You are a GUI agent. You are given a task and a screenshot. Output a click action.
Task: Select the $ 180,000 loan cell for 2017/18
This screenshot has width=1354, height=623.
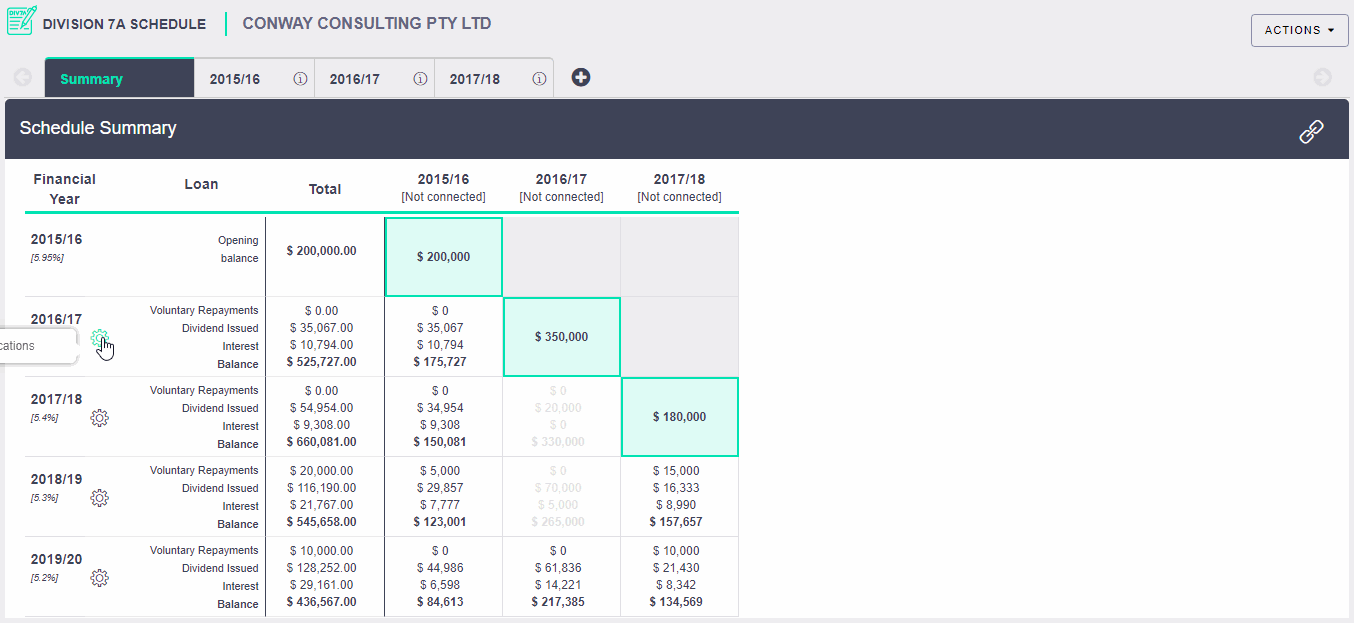(x=679, y=417)
